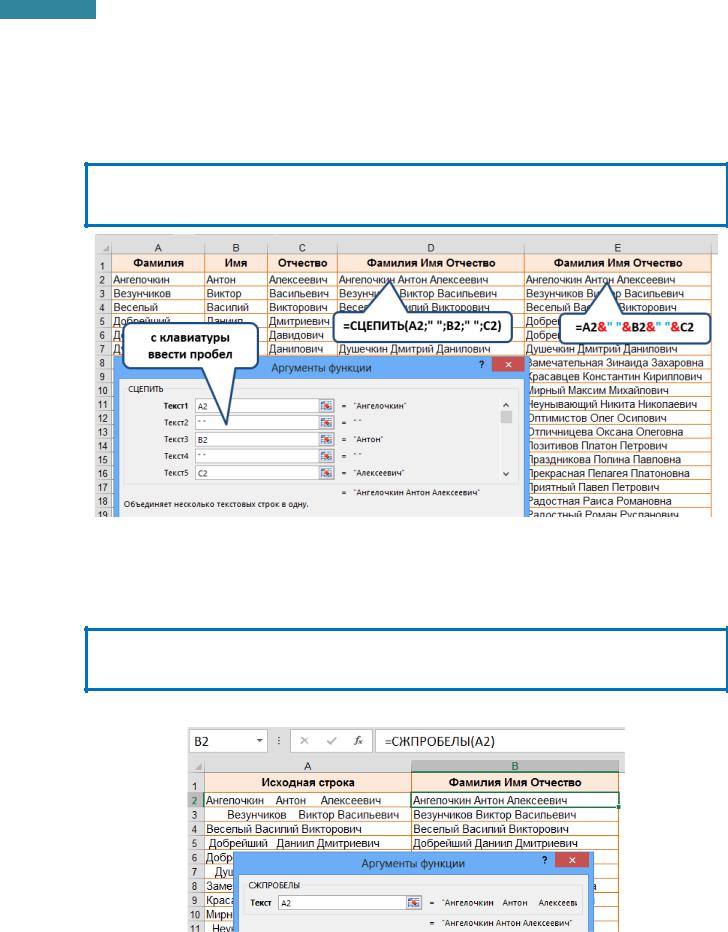
Task: Select row 4 header in СЖПРОБЕЛЫ sheet
Action: (x=196, y=829)
